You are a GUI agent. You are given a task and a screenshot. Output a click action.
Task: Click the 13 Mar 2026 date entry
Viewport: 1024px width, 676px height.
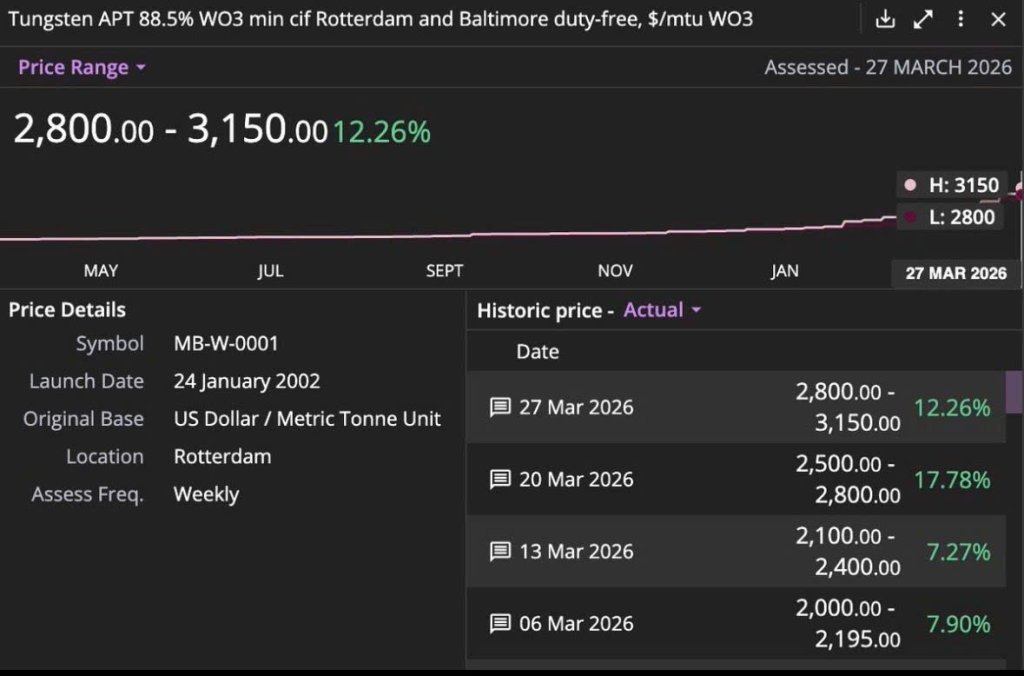pyautogui.click(x=576, y=551)
